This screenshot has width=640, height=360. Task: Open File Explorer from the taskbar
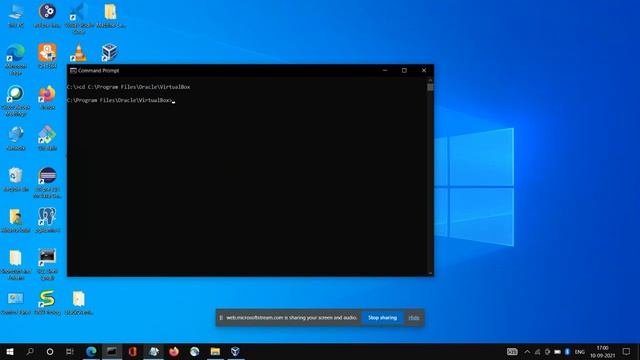click(x=215, y=351)
